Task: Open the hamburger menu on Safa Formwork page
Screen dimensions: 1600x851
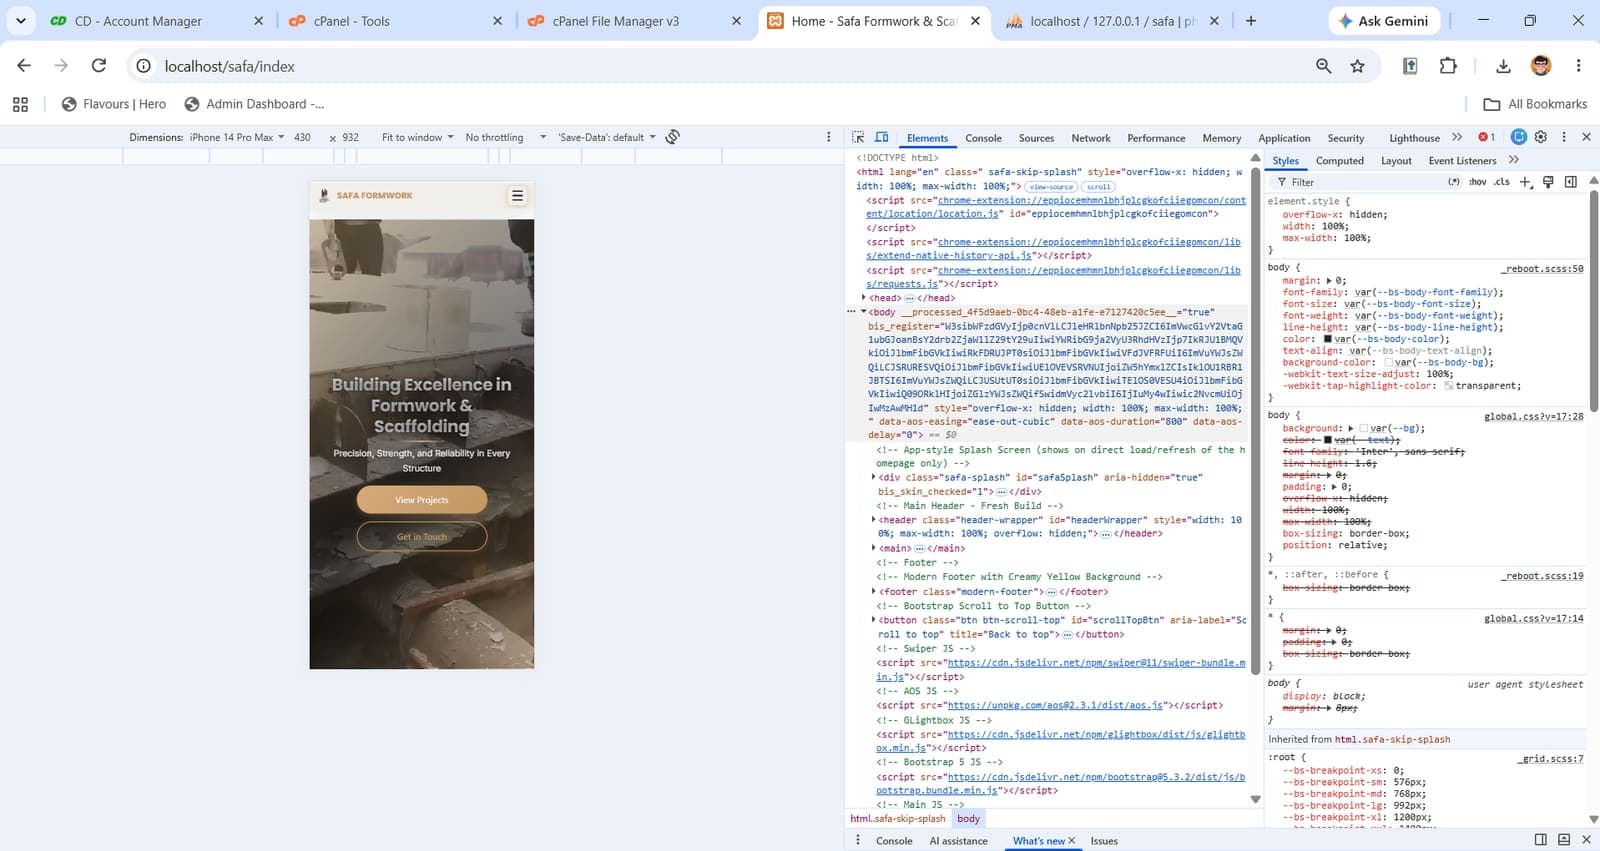Action: (517, 196)
